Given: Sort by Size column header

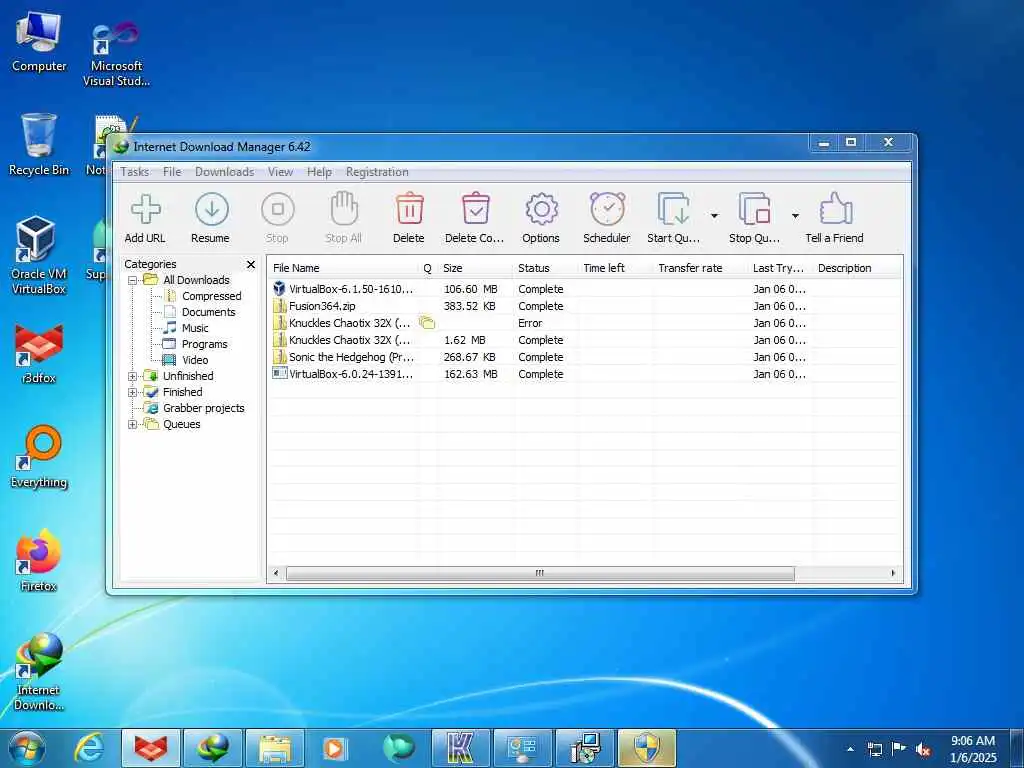Looking at the screenshot, I should (475, 268).
